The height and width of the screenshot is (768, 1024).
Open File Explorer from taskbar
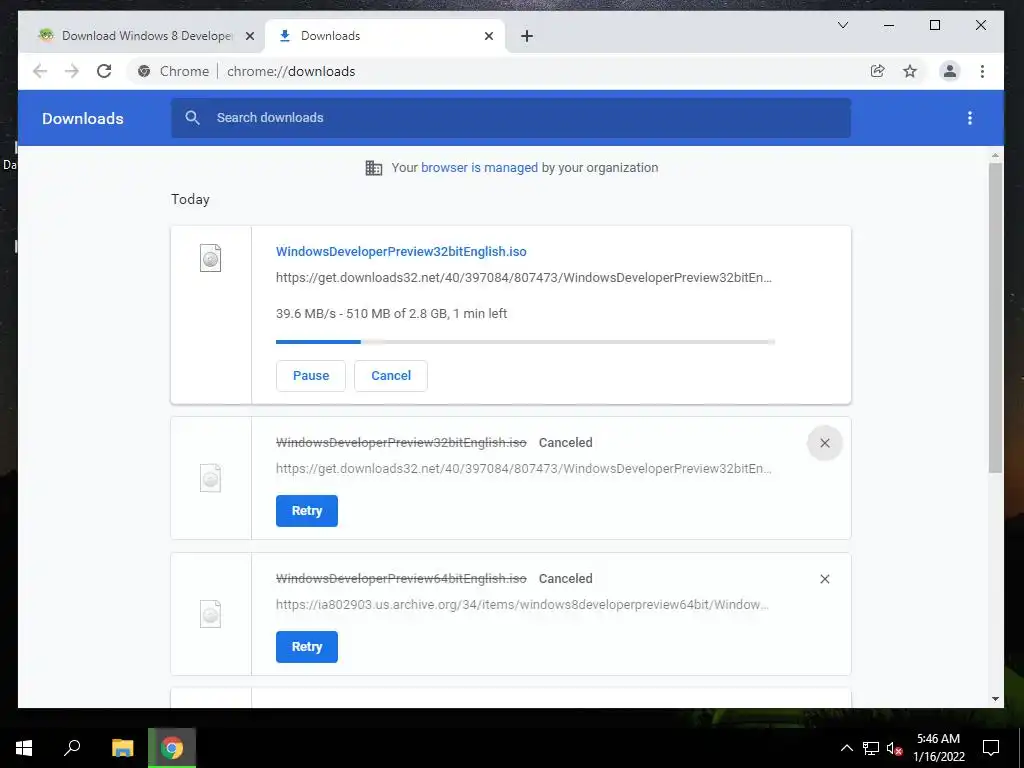122,748
